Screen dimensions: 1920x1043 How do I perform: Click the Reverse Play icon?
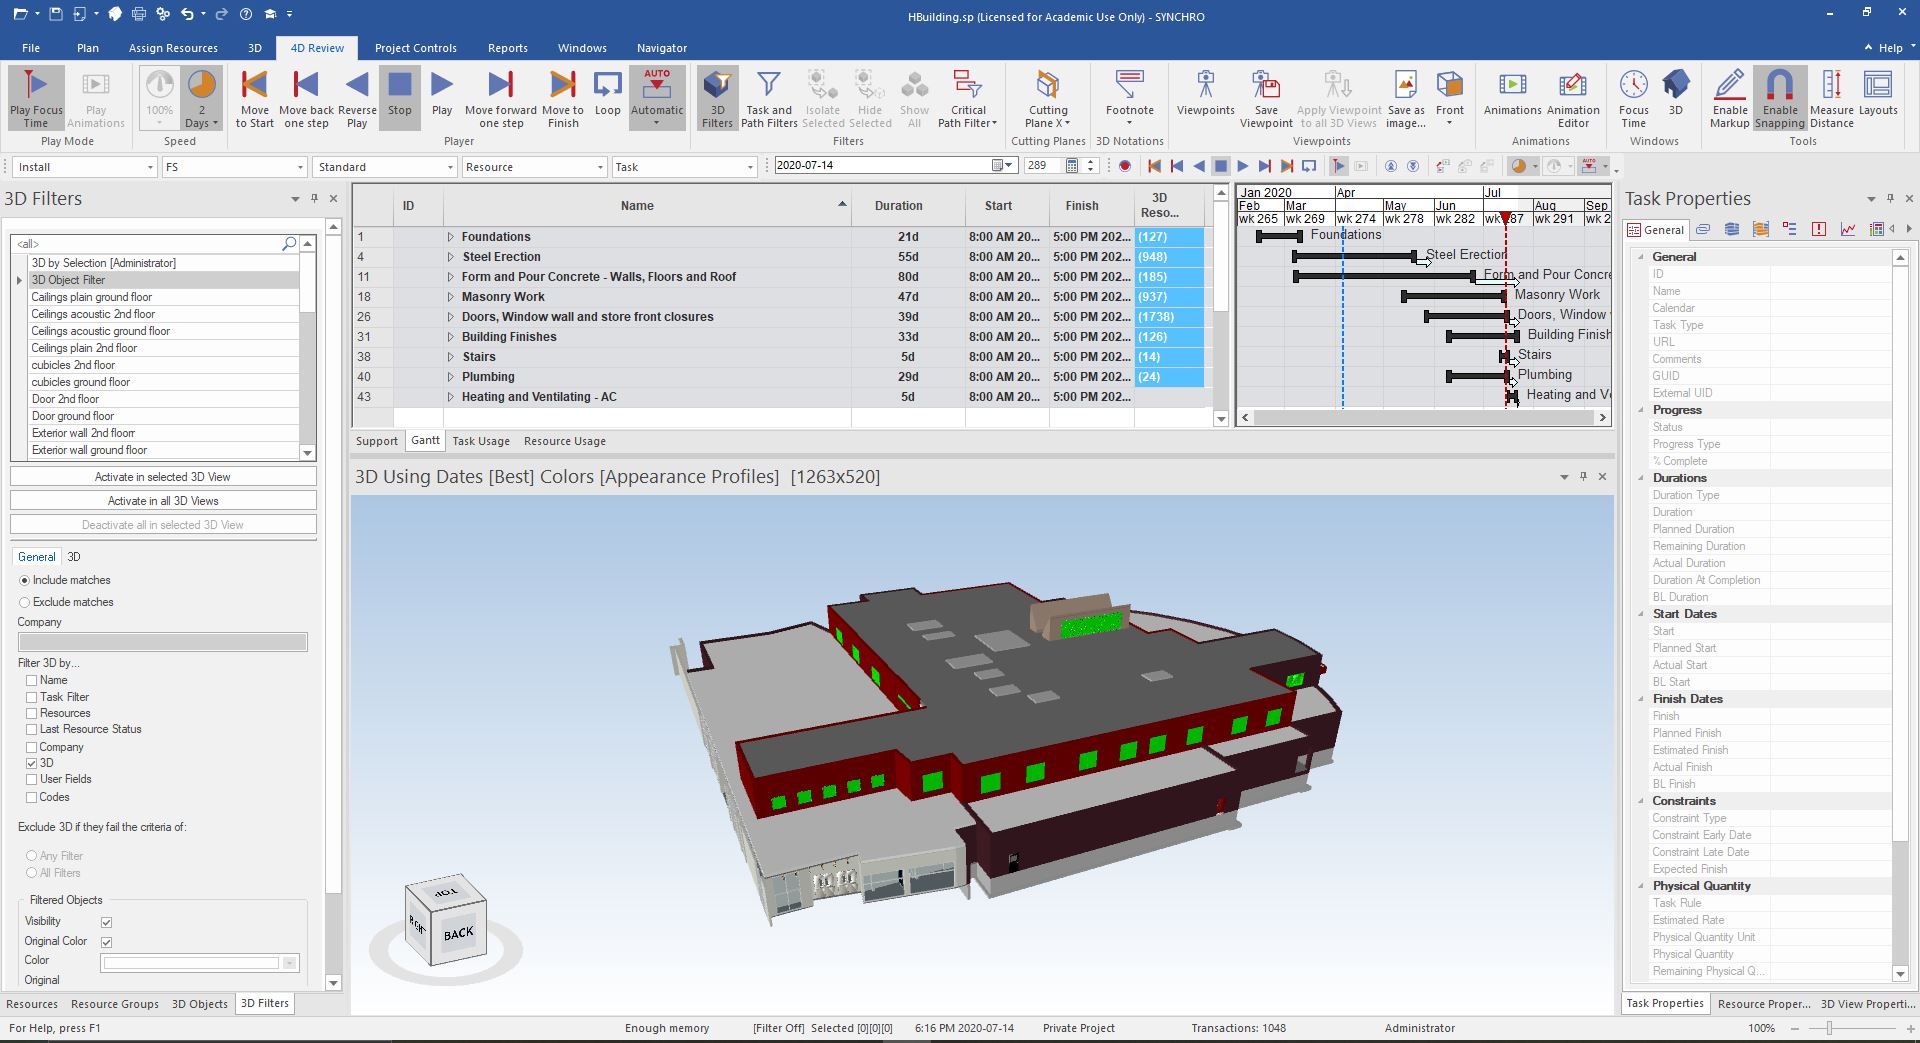point(357,98)
